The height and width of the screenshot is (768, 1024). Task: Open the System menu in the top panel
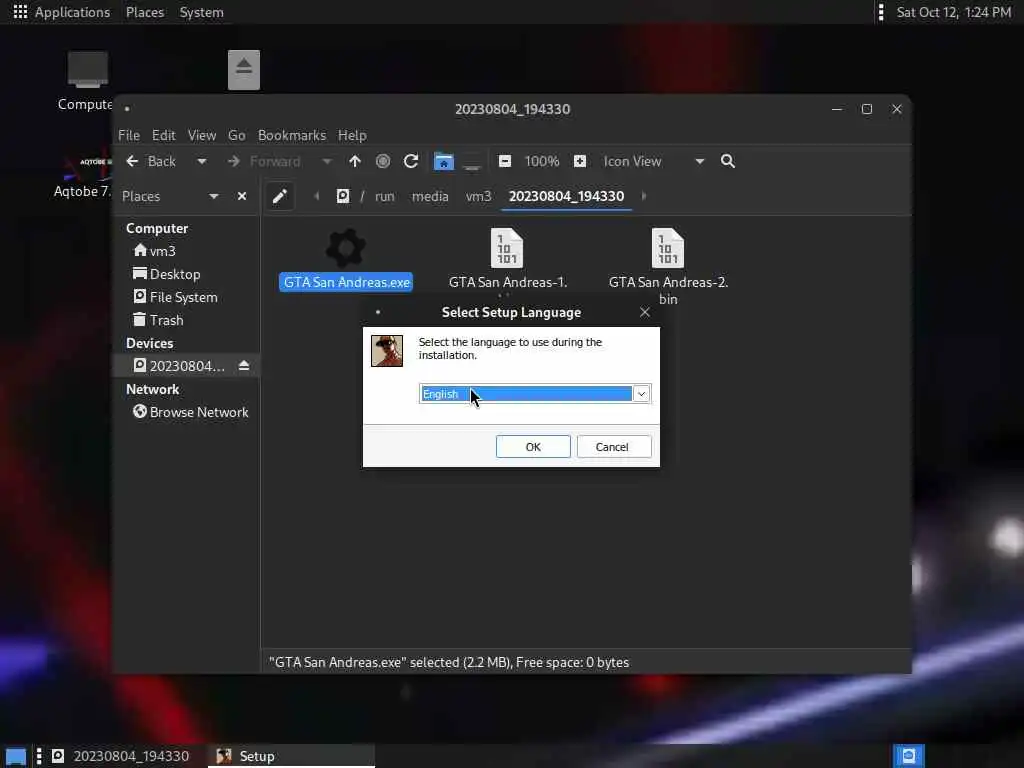tap(201, 12)
